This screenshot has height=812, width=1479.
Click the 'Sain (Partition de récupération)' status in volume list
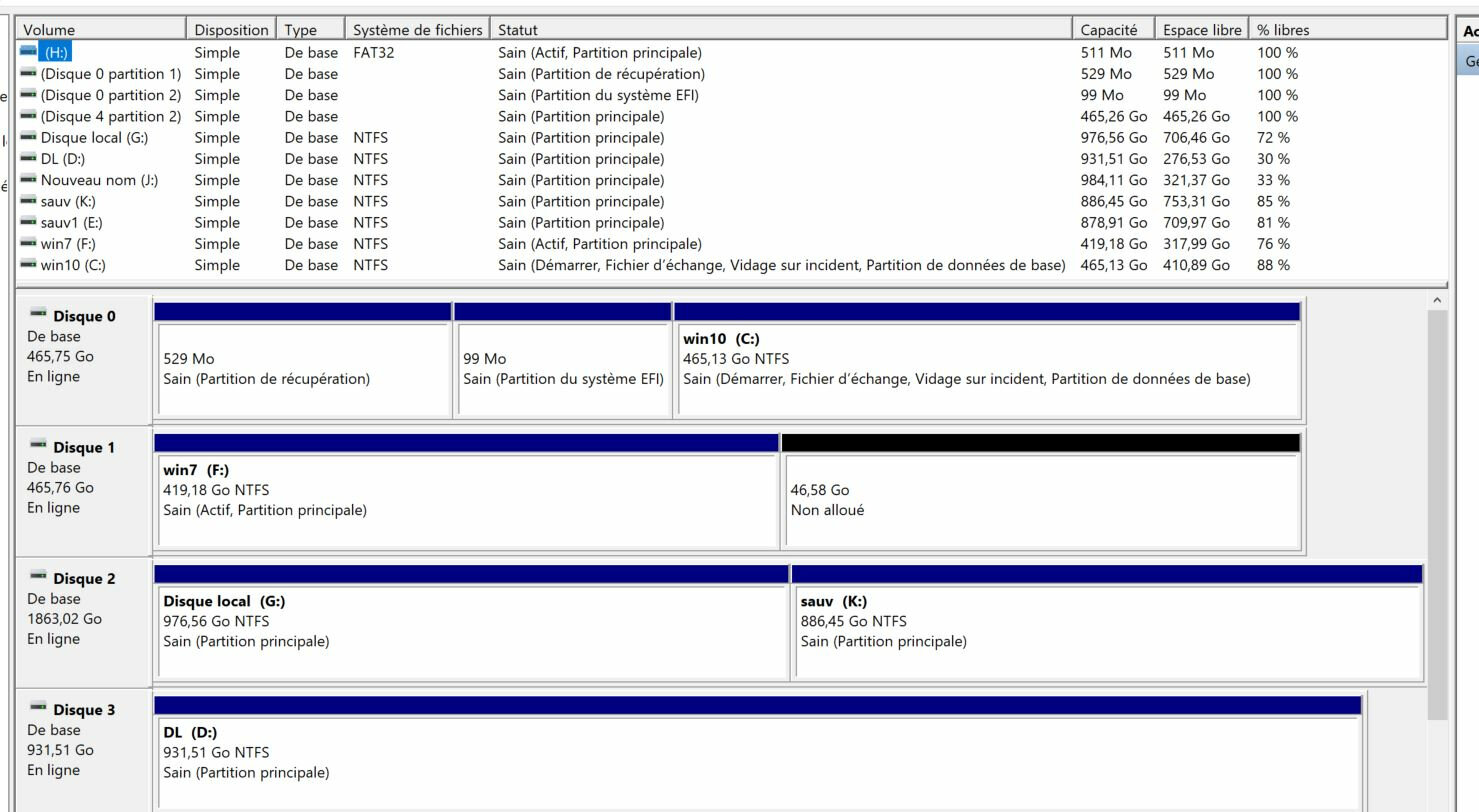coord(601,74)
